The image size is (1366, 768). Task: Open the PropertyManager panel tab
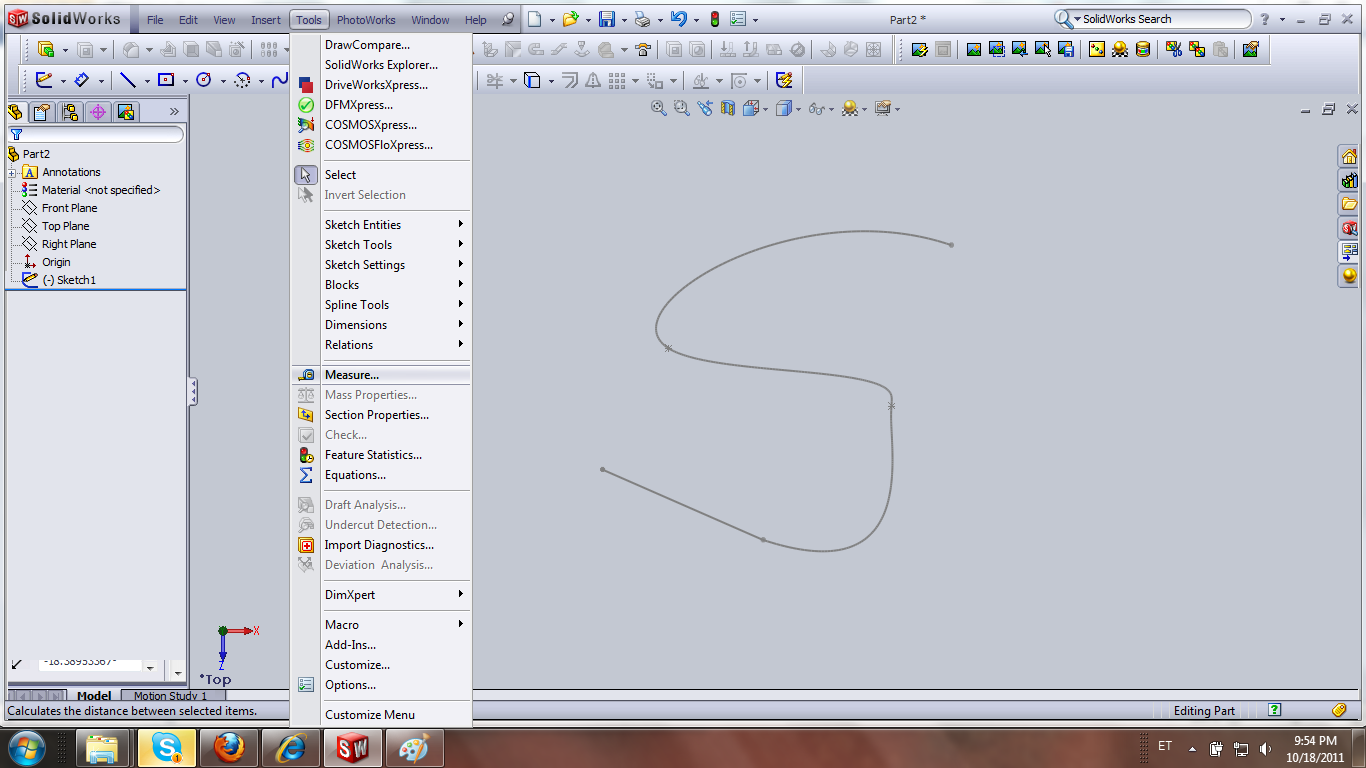[x=42, y=112]
